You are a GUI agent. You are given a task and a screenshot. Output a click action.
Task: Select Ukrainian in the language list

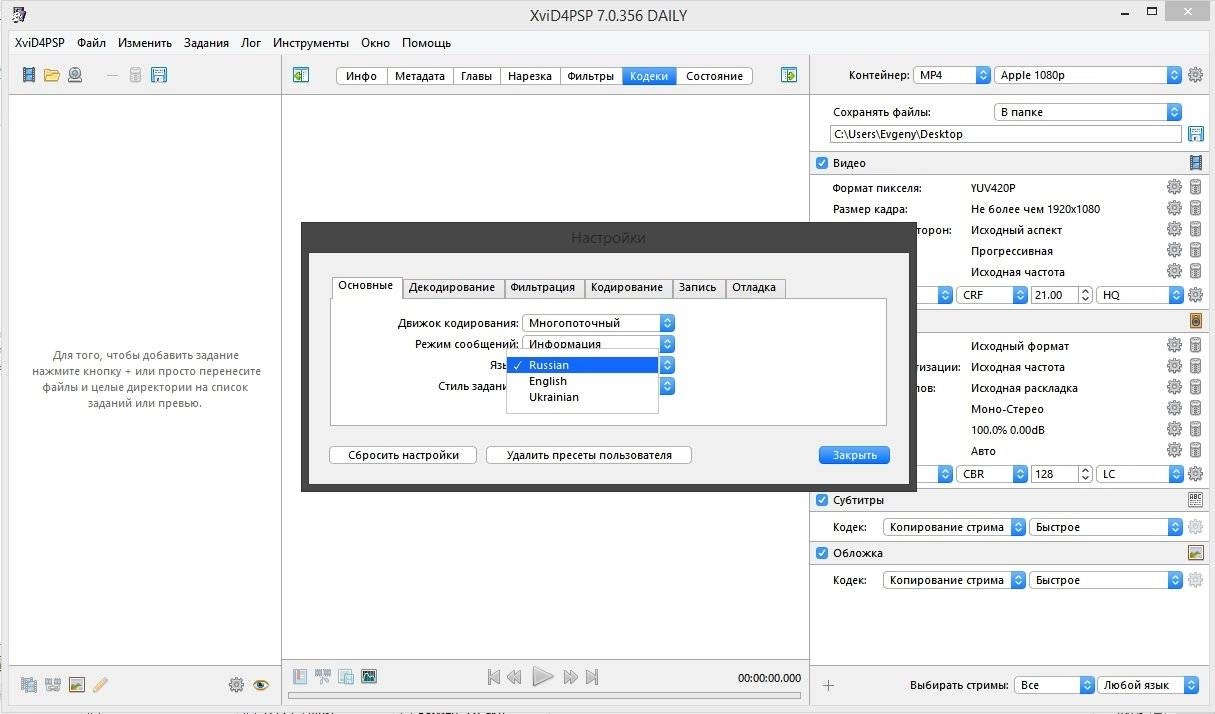[582, 397]
